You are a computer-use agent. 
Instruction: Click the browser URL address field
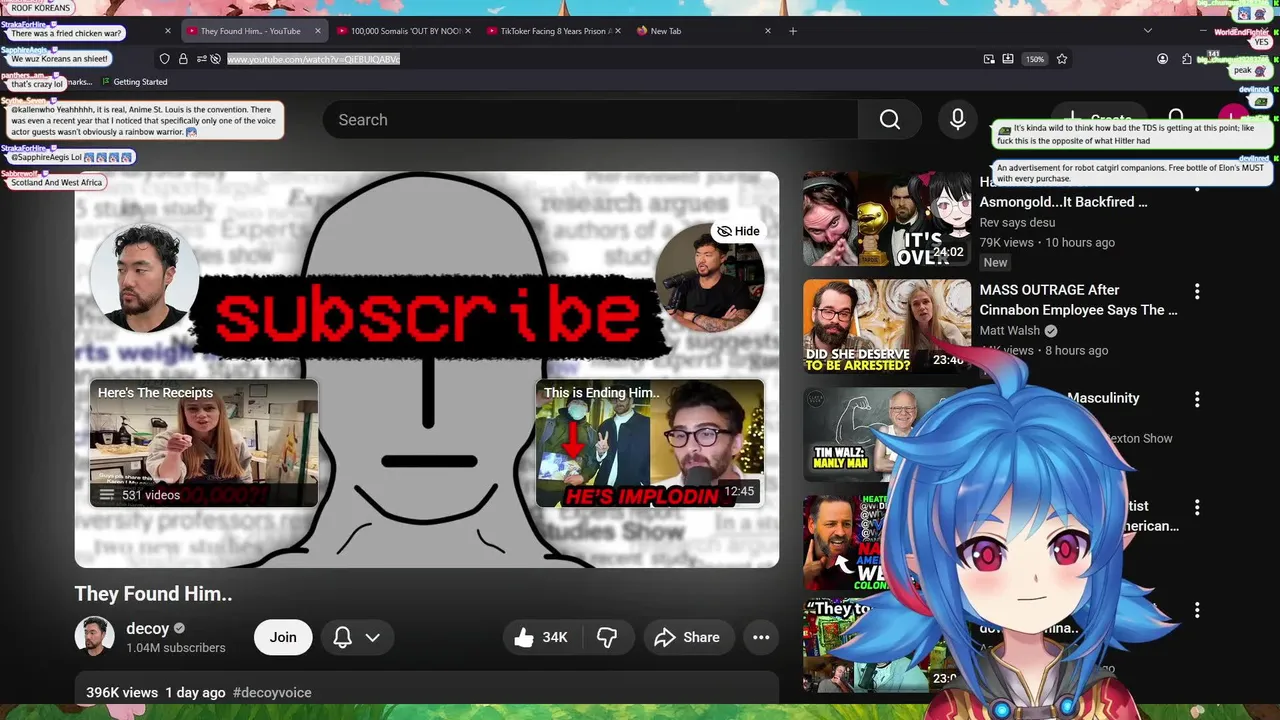[x=600, y=59]
